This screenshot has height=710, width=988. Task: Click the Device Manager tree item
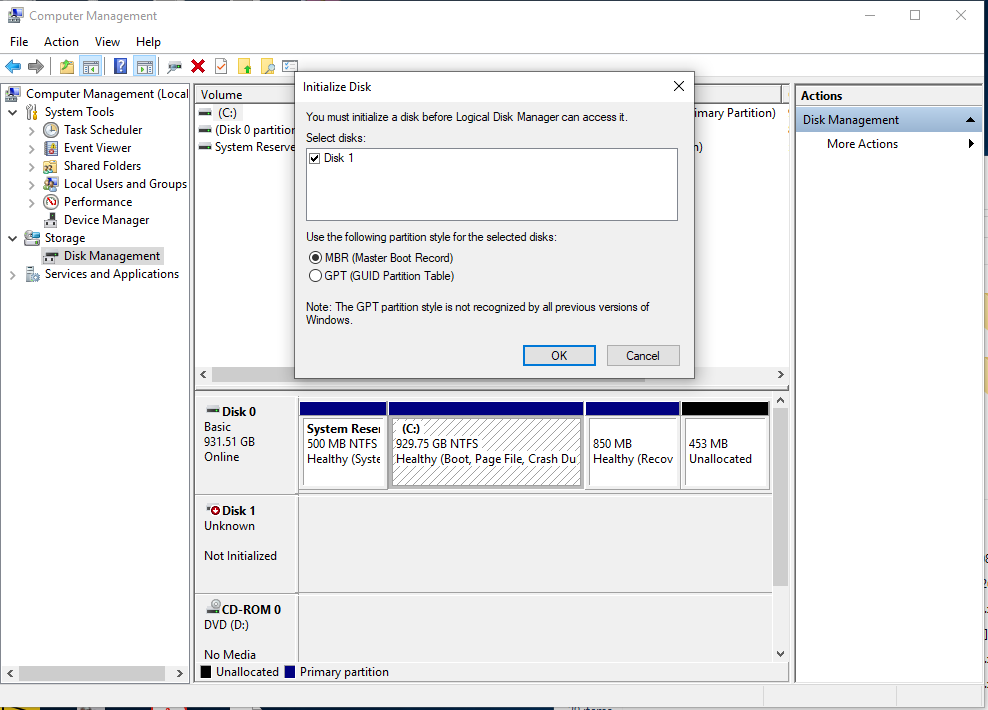click(x=106, y=220)
